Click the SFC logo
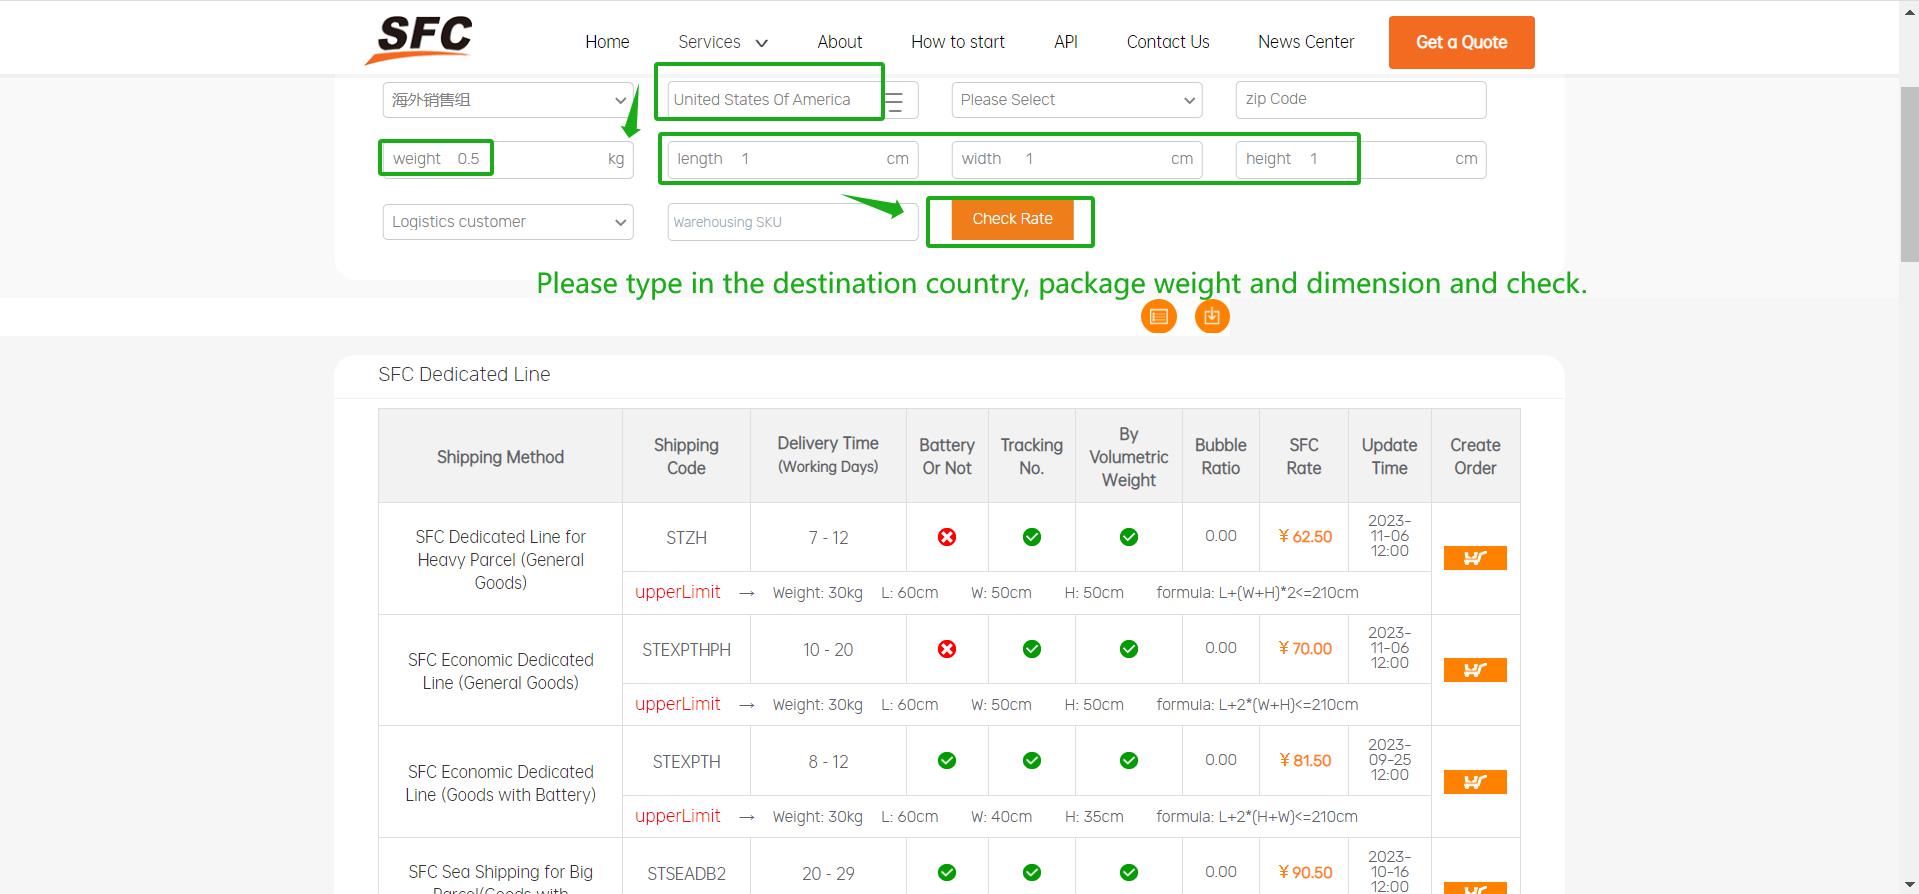This screenshot has width=1919, height=894. pyautogui.click(x=420, y=40)
